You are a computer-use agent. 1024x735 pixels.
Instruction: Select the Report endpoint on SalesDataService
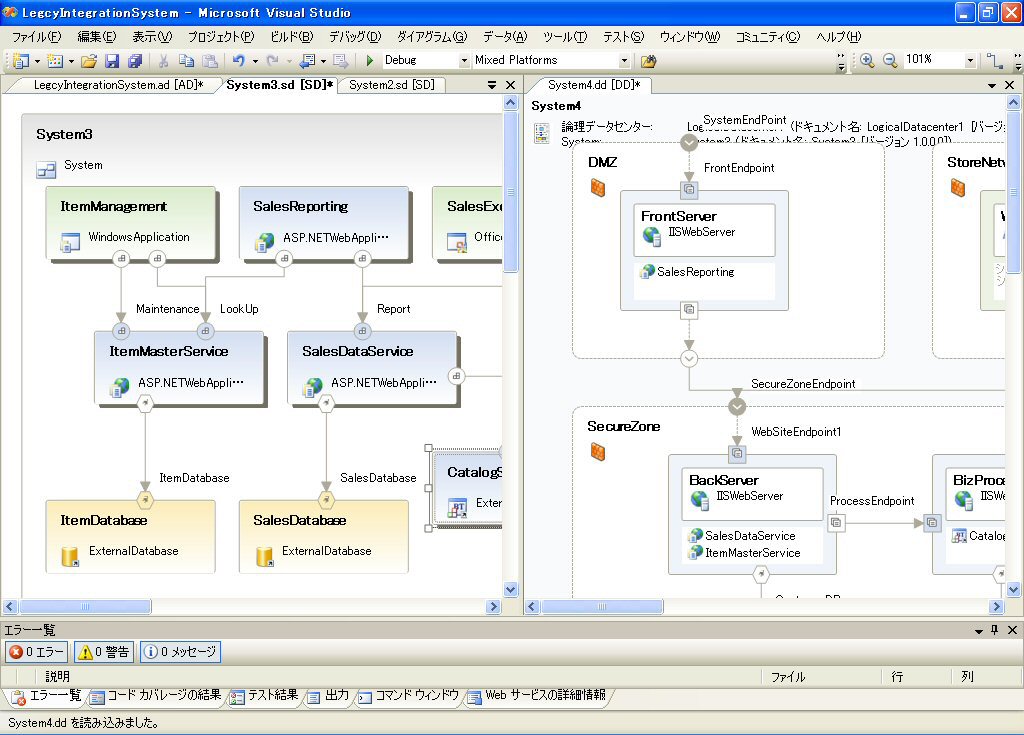click(362, 331)
